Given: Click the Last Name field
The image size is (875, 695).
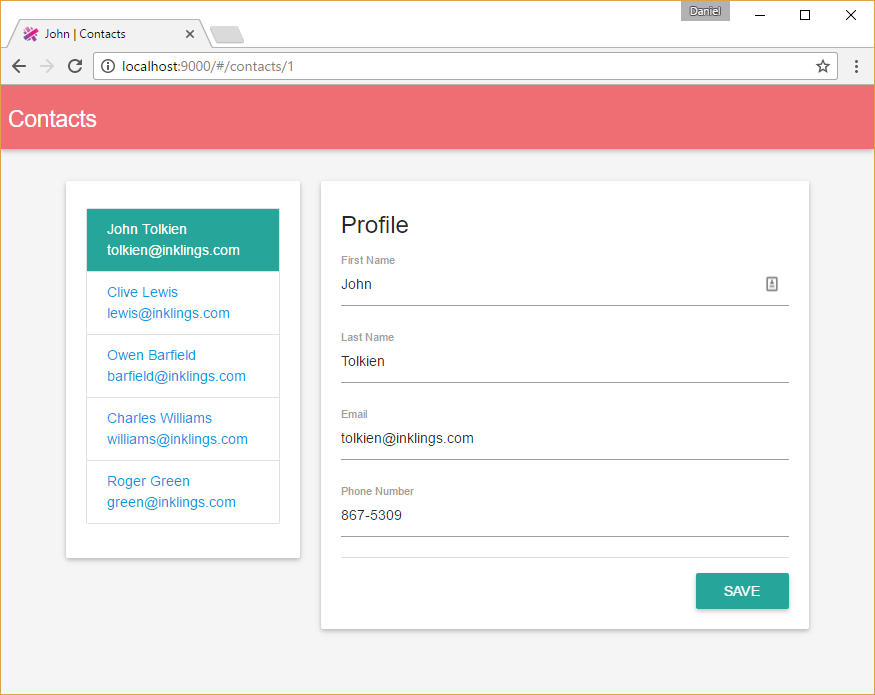Looking at the screenshot, I should tap(564, 362).
